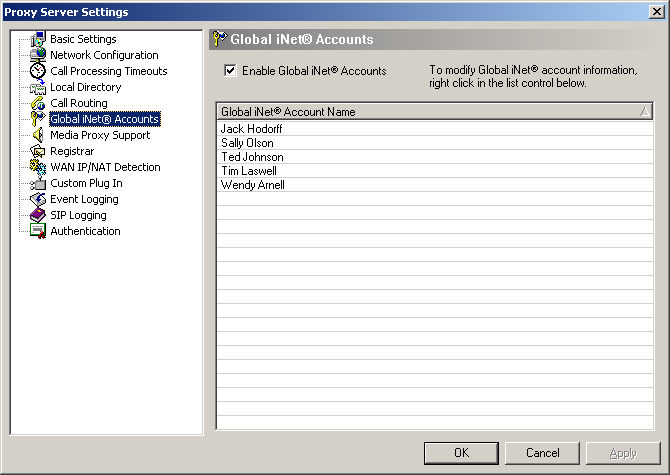Click the Call Routing phone icon
This screenshot has width=670, height=475.
[x=38, y=103]
